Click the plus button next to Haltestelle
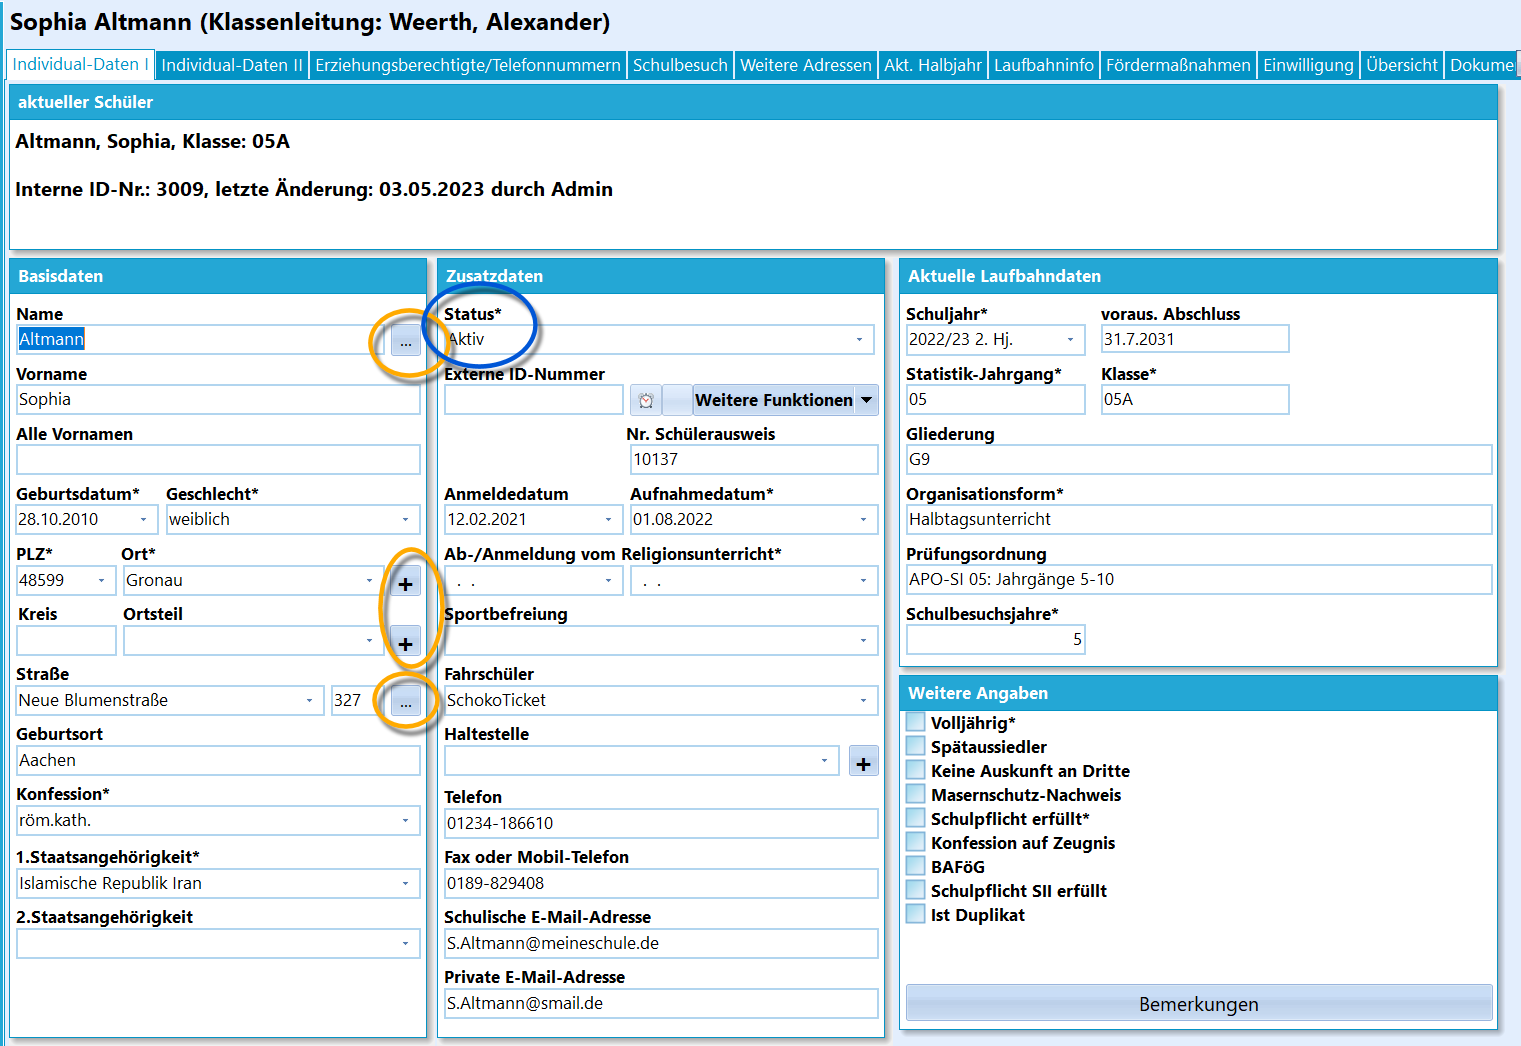This screenshot has width=1521, height=1046. tap(863, 762)
